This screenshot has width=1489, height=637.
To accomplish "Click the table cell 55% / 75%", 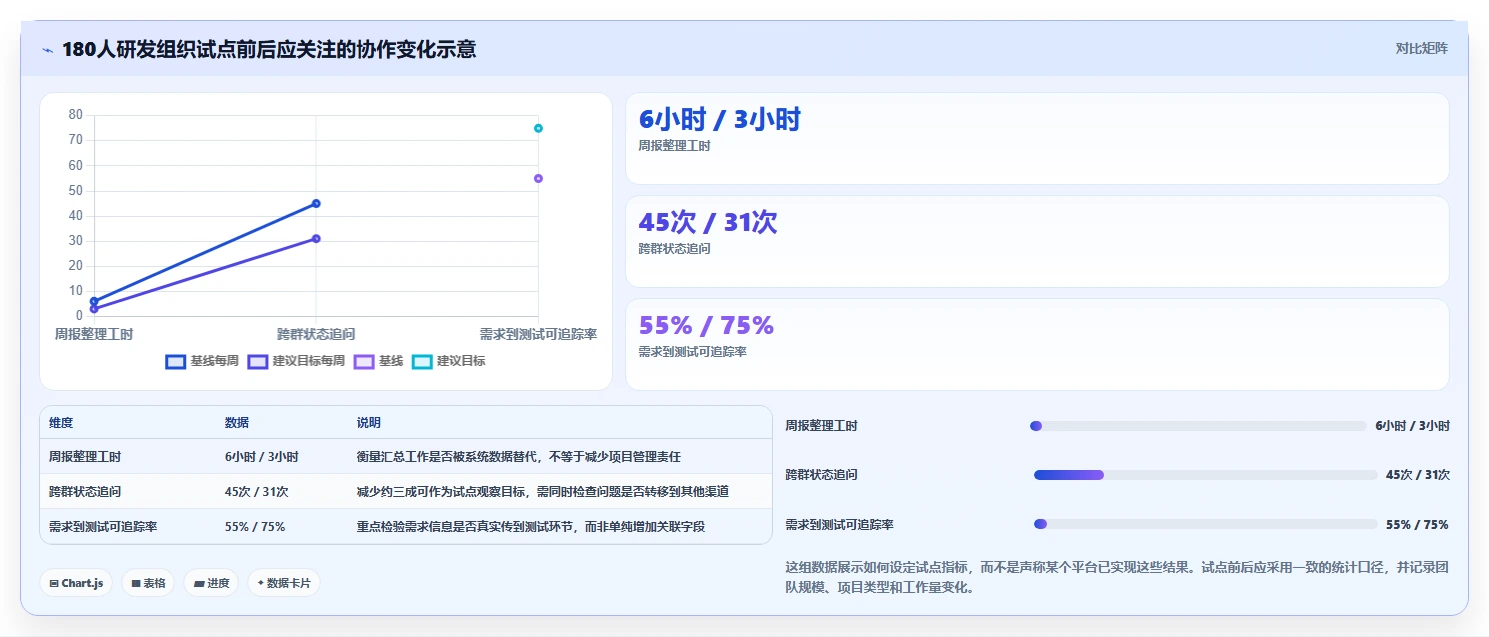I will 255,526.
